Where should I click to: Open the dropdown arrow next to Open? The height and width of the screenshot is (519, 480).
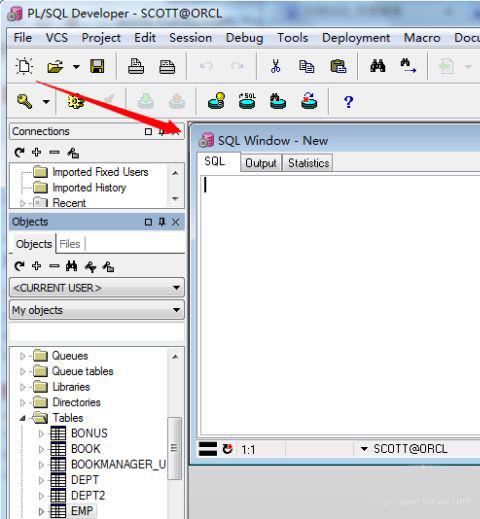76,67
